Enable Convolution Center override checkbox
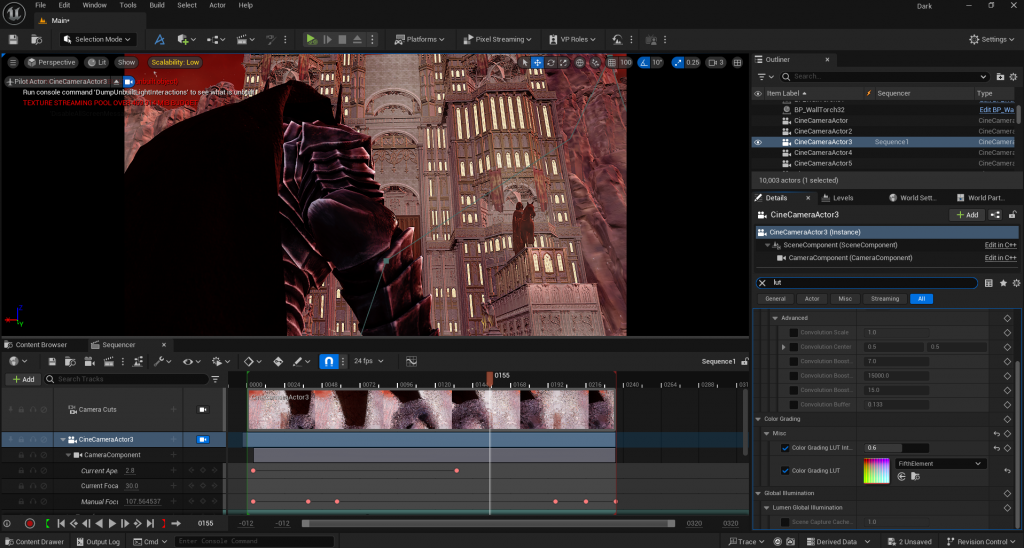 coord(793,347)
